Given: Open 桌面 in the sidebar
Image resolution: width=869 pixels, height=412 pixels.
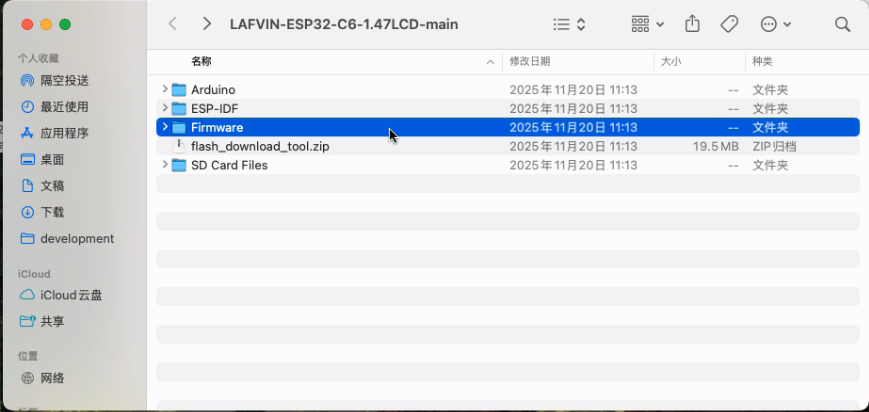Looking at the screenshot, I should tap(42, 160).
